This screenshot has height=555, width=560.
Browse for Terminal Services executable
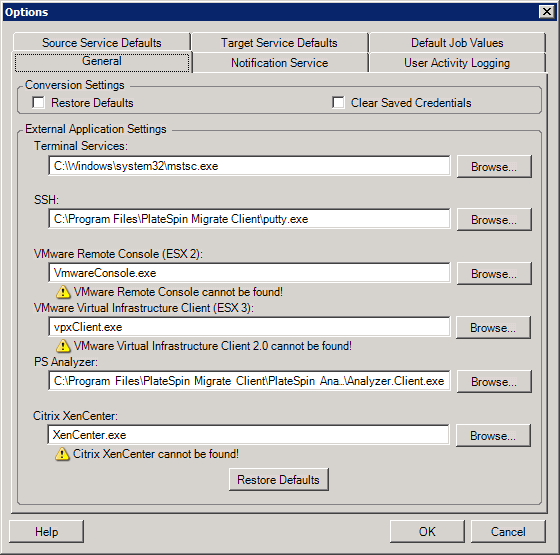point(494,166)
